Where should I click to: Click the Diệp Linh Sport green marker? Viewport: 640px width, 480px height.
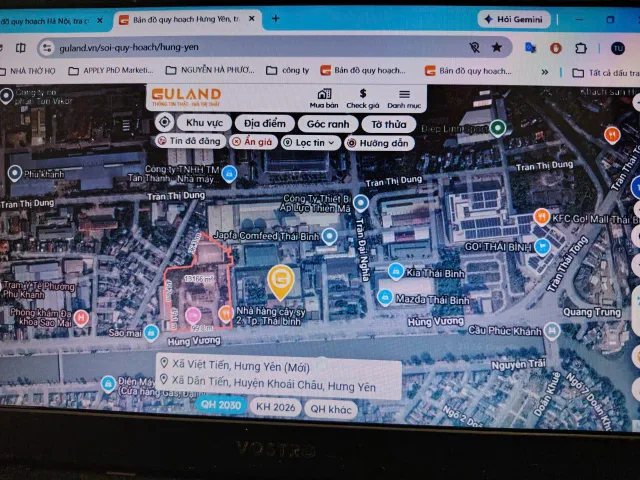pyautogui.click(x=498, y=128)
